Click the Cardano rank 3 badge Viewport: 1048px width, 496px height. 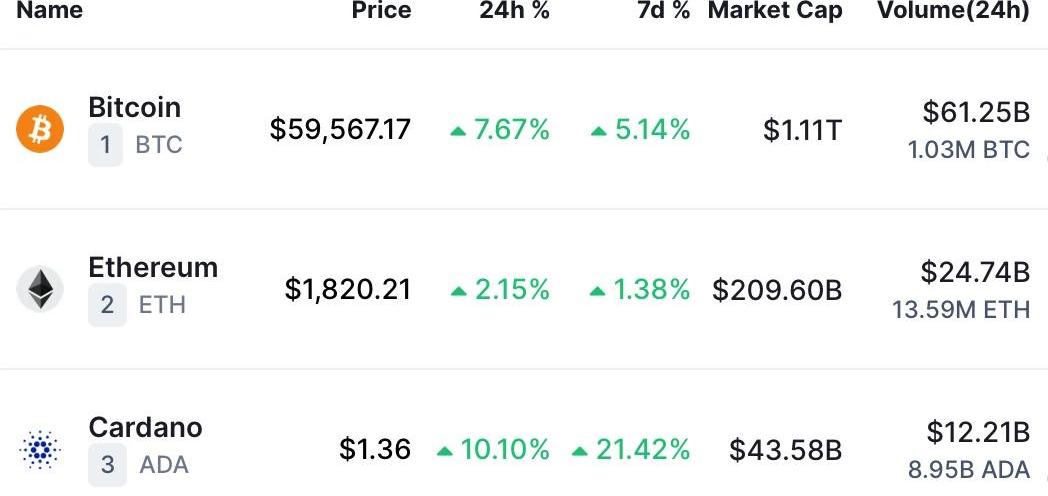pos(107,466)
